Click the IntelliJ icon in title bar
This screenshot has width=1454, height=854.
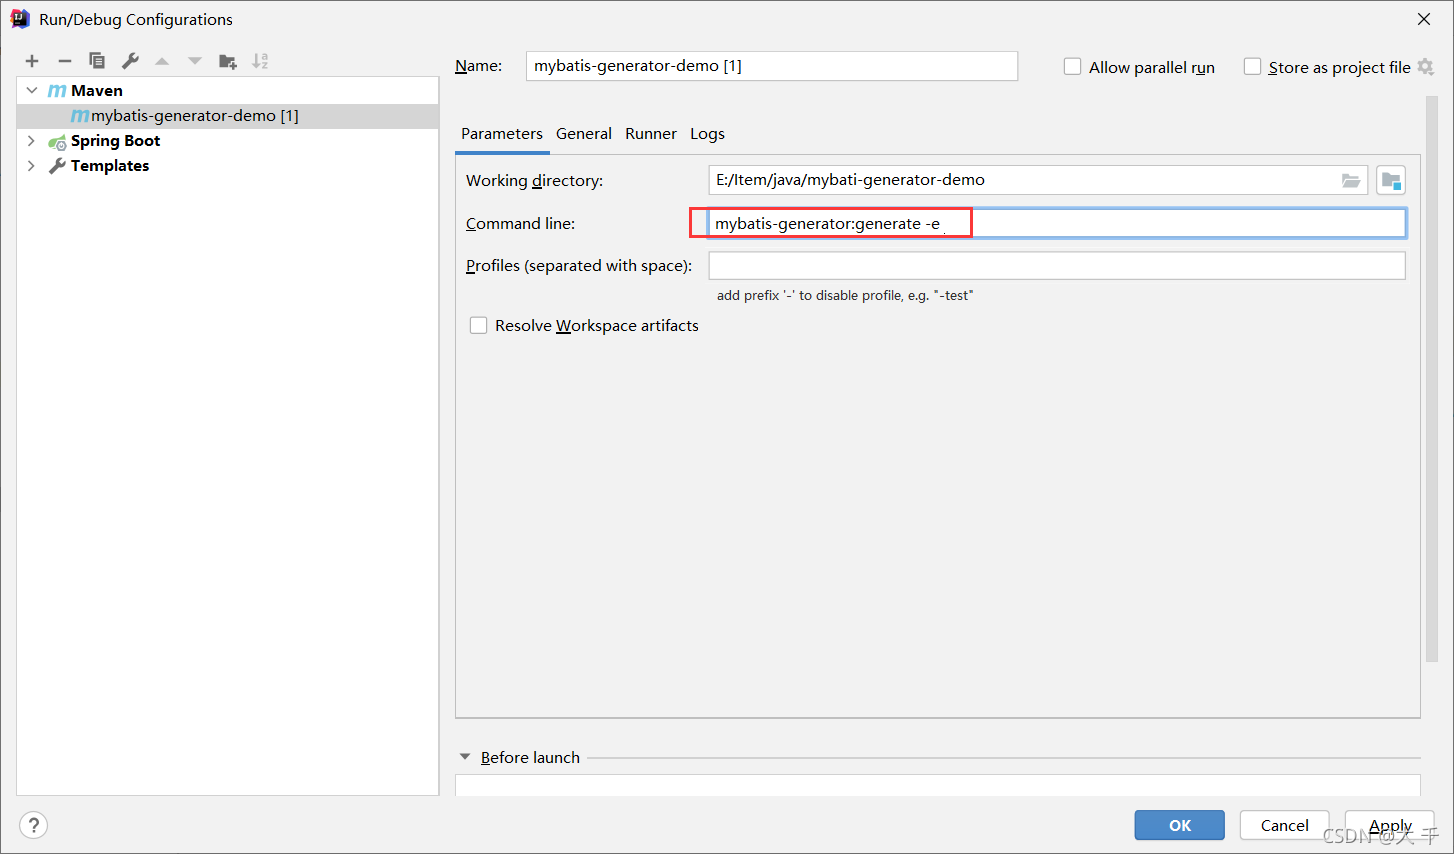tap(20, 19)
